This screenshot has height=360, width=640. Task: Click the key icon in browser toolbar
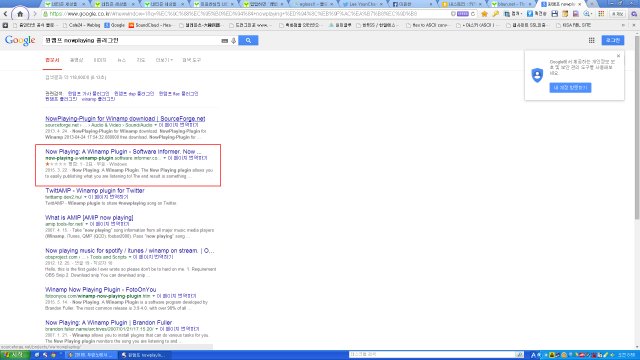[496, 14]
